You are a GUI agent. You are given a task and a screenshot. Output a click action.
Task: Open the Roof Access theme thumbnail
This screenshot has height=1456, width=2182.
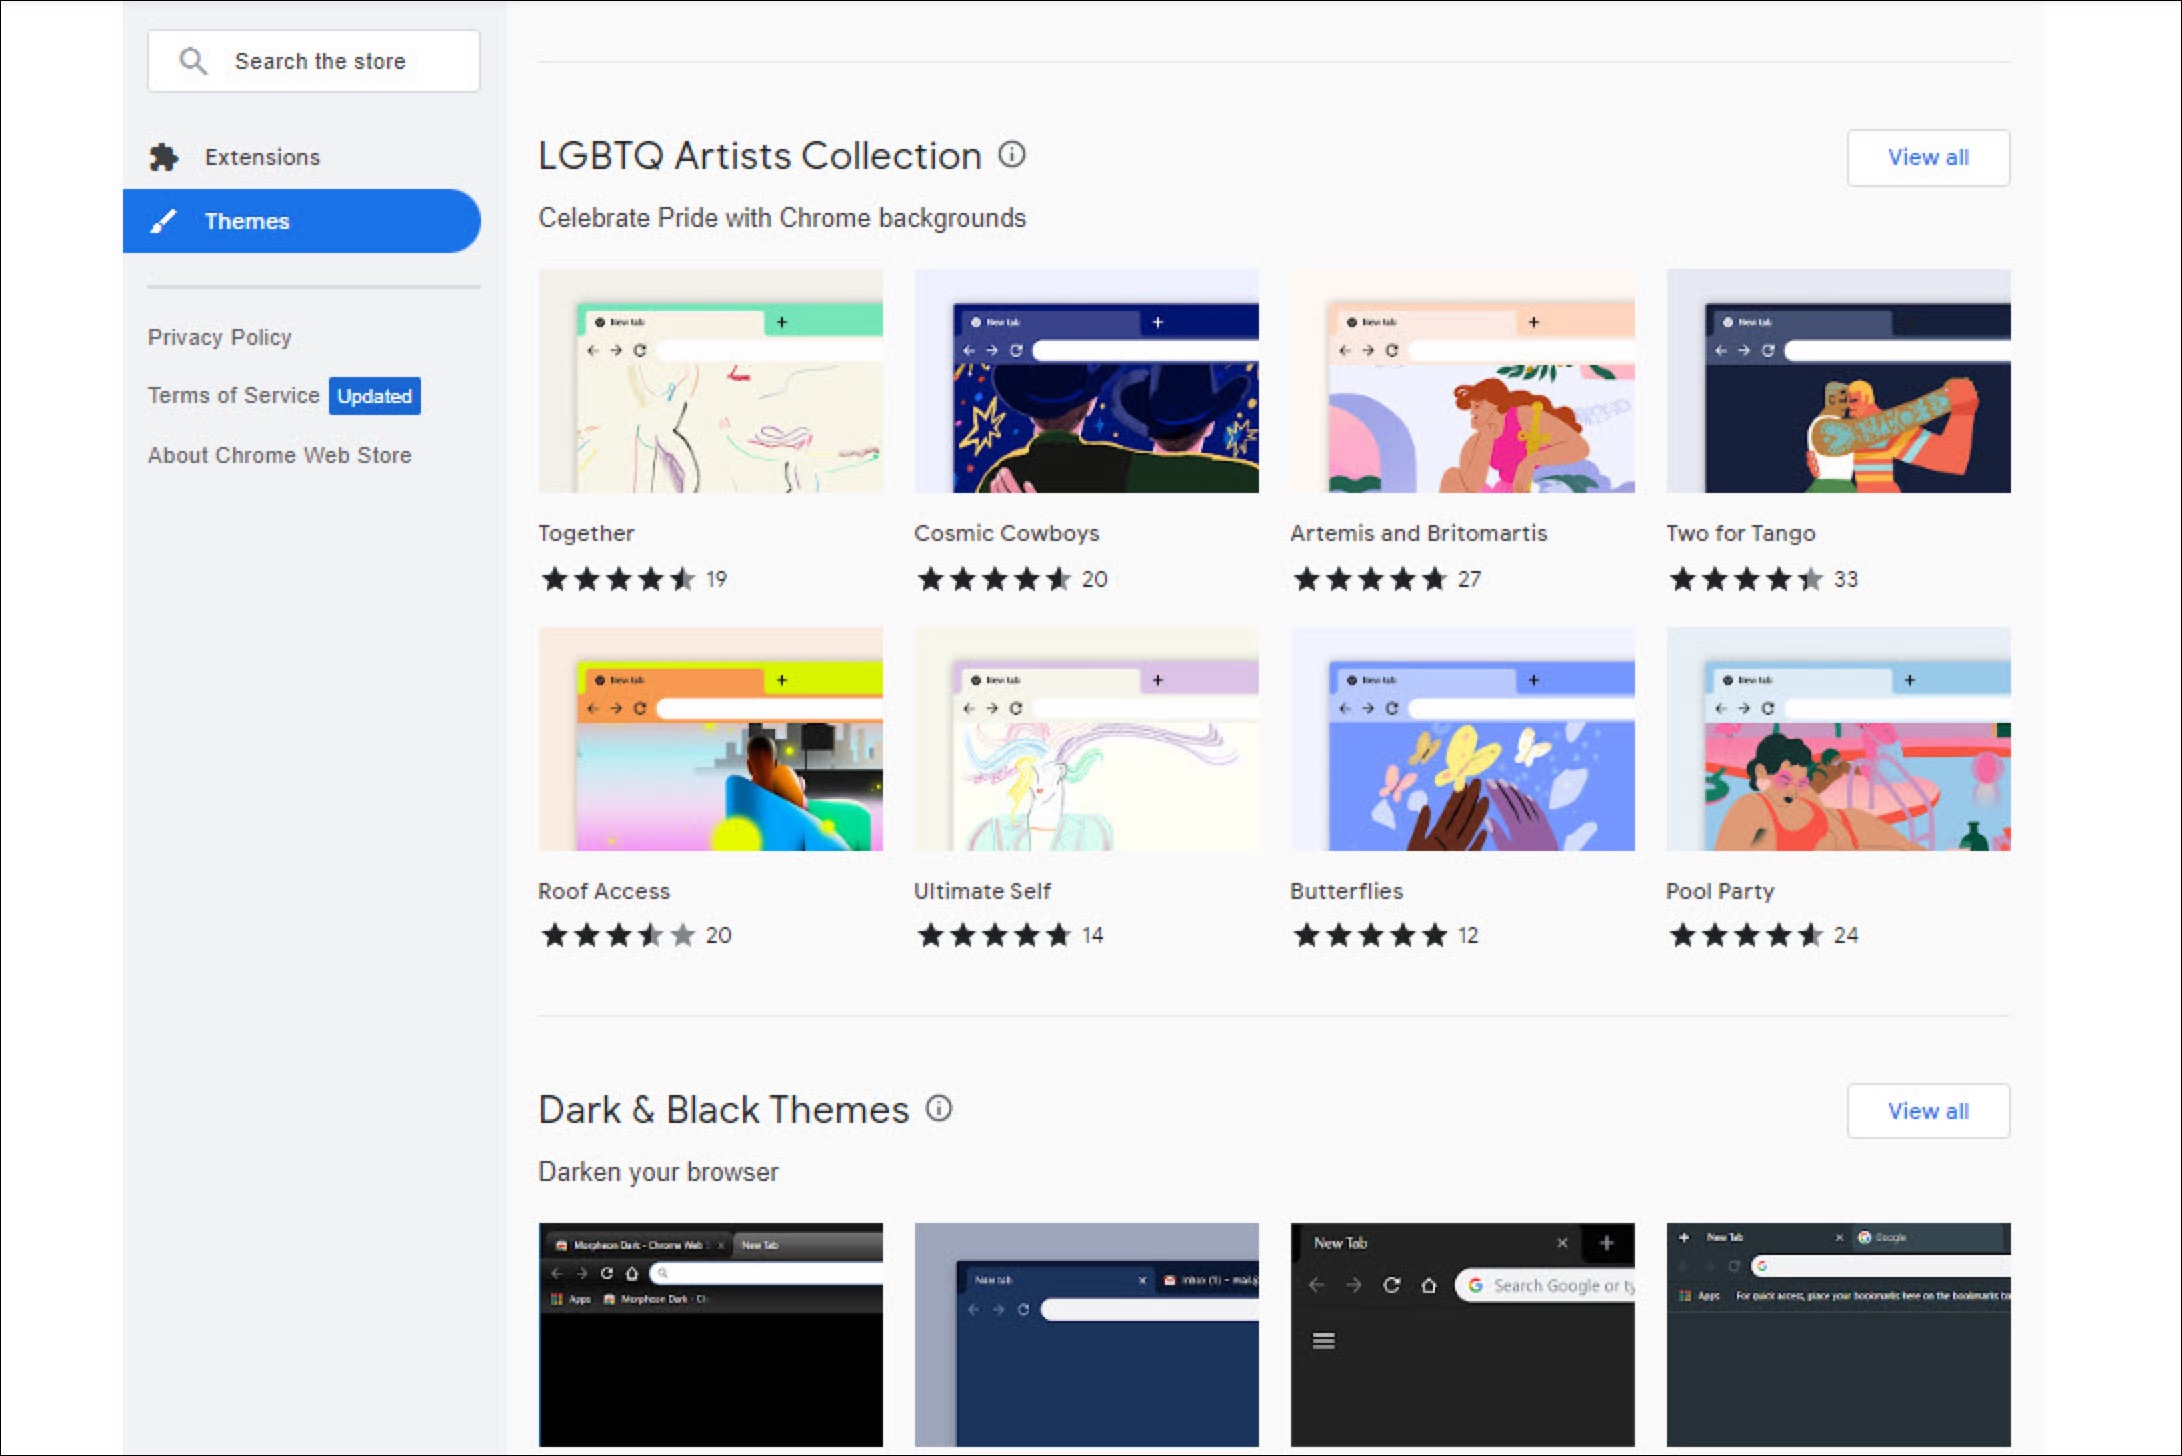(711, 739)
